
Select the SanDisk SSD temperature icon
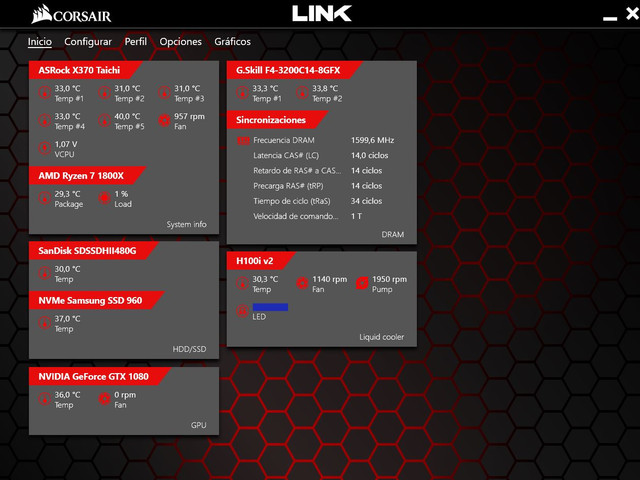[x=45, y=273]
